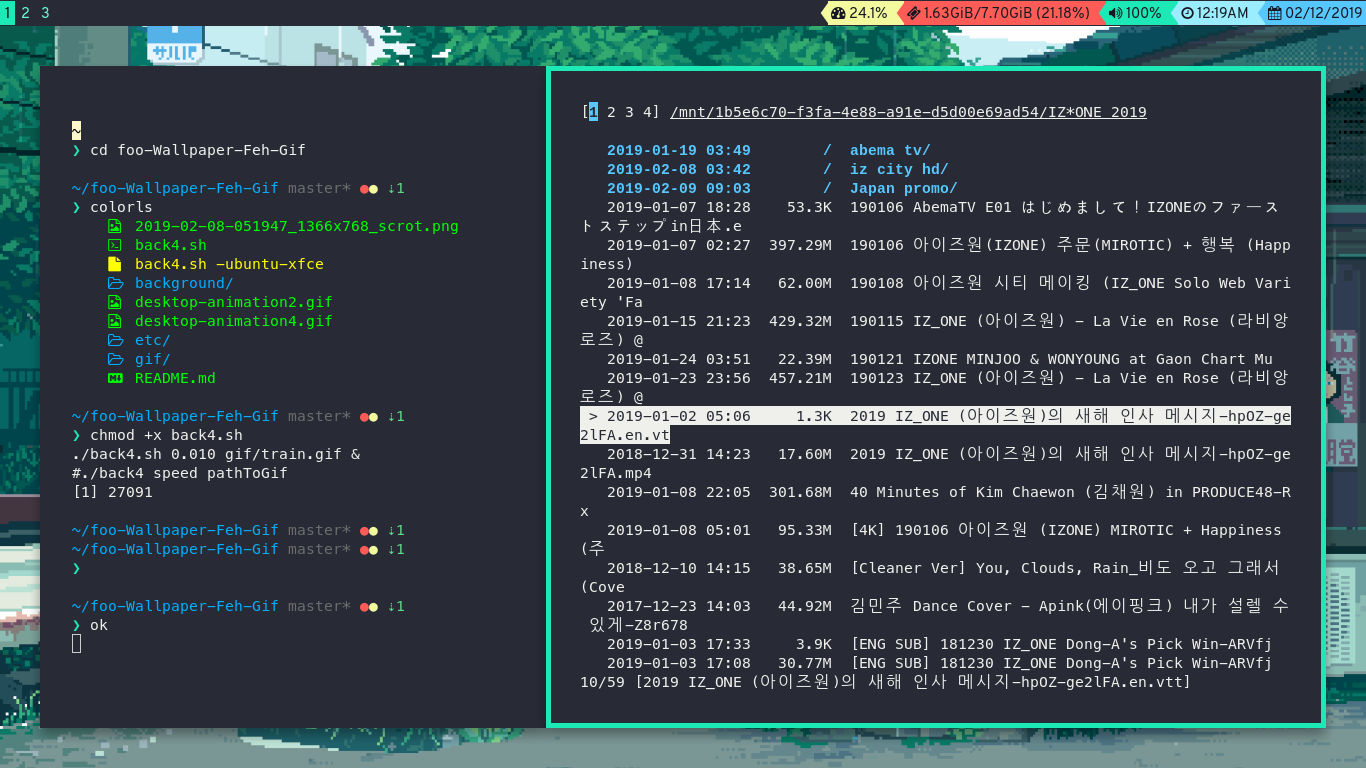Click the markdown icon next to README.md
The height and width of the screenshot is (768, 1366).
pyautogui.click(x=115, y=378)
